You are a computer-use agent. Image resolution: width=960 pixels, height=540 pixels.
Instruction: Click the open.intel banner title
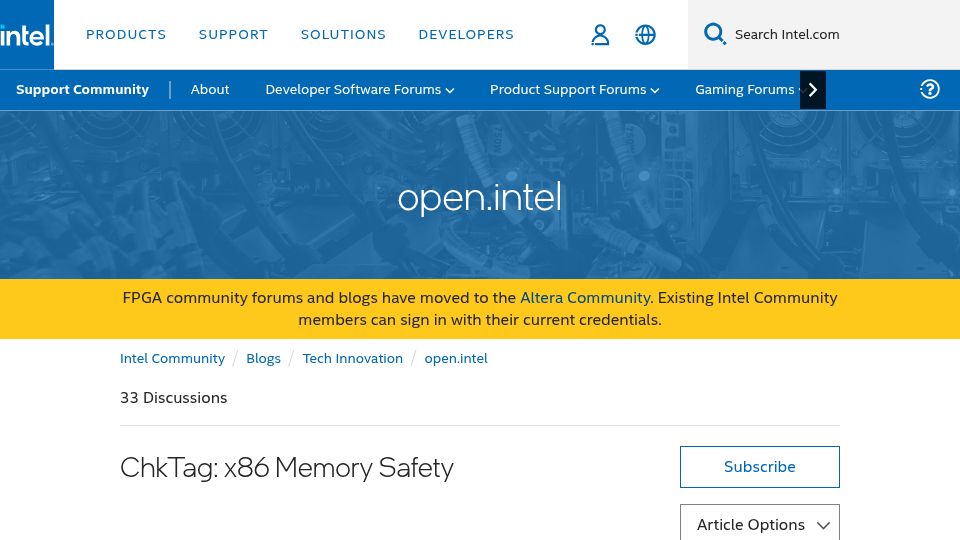pyautogui.click(x=479, y=198)
